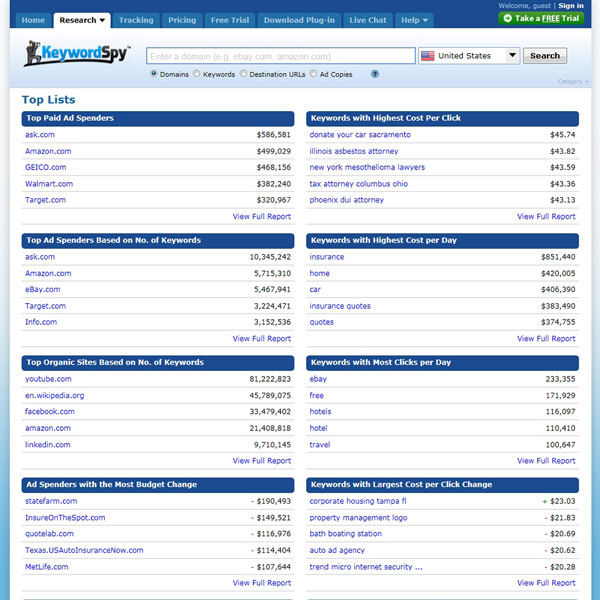Open keyword property management logo
Viewport: 600px width, 600px height.
pyautogui.click(x=358, y=517)
